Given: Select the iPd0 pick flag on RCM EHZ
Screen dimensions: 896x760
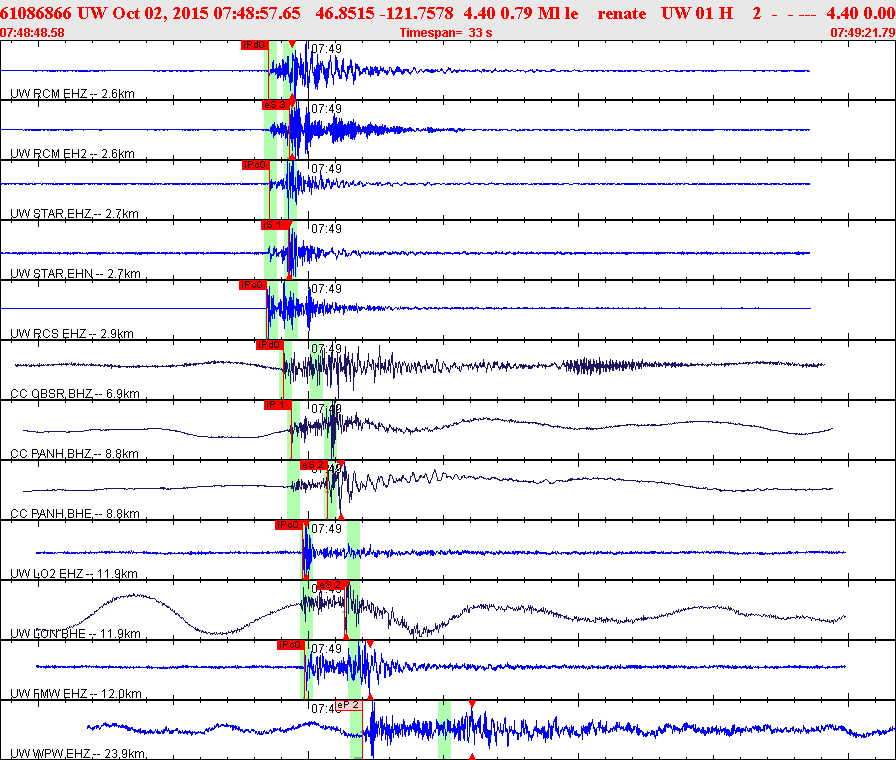Looking at the screenshot, I should (254, 45).
